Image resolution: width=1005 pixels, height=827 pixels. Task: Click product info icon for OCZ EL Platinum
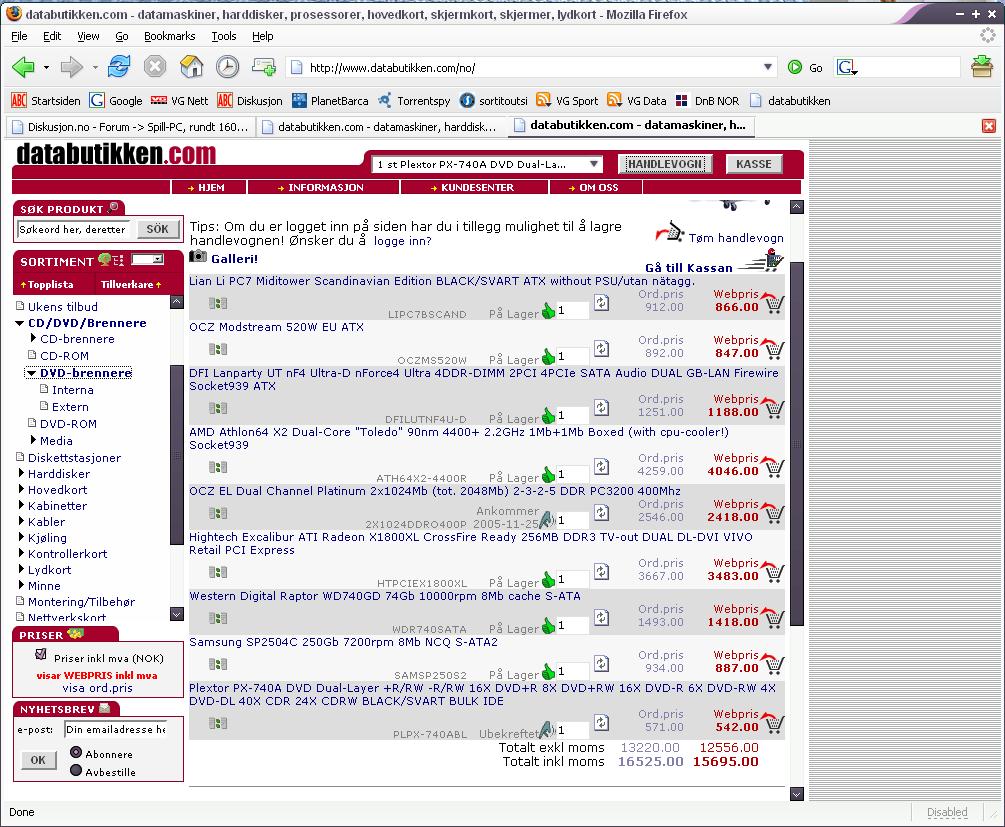pyautogui.click(x=218, y=513)
